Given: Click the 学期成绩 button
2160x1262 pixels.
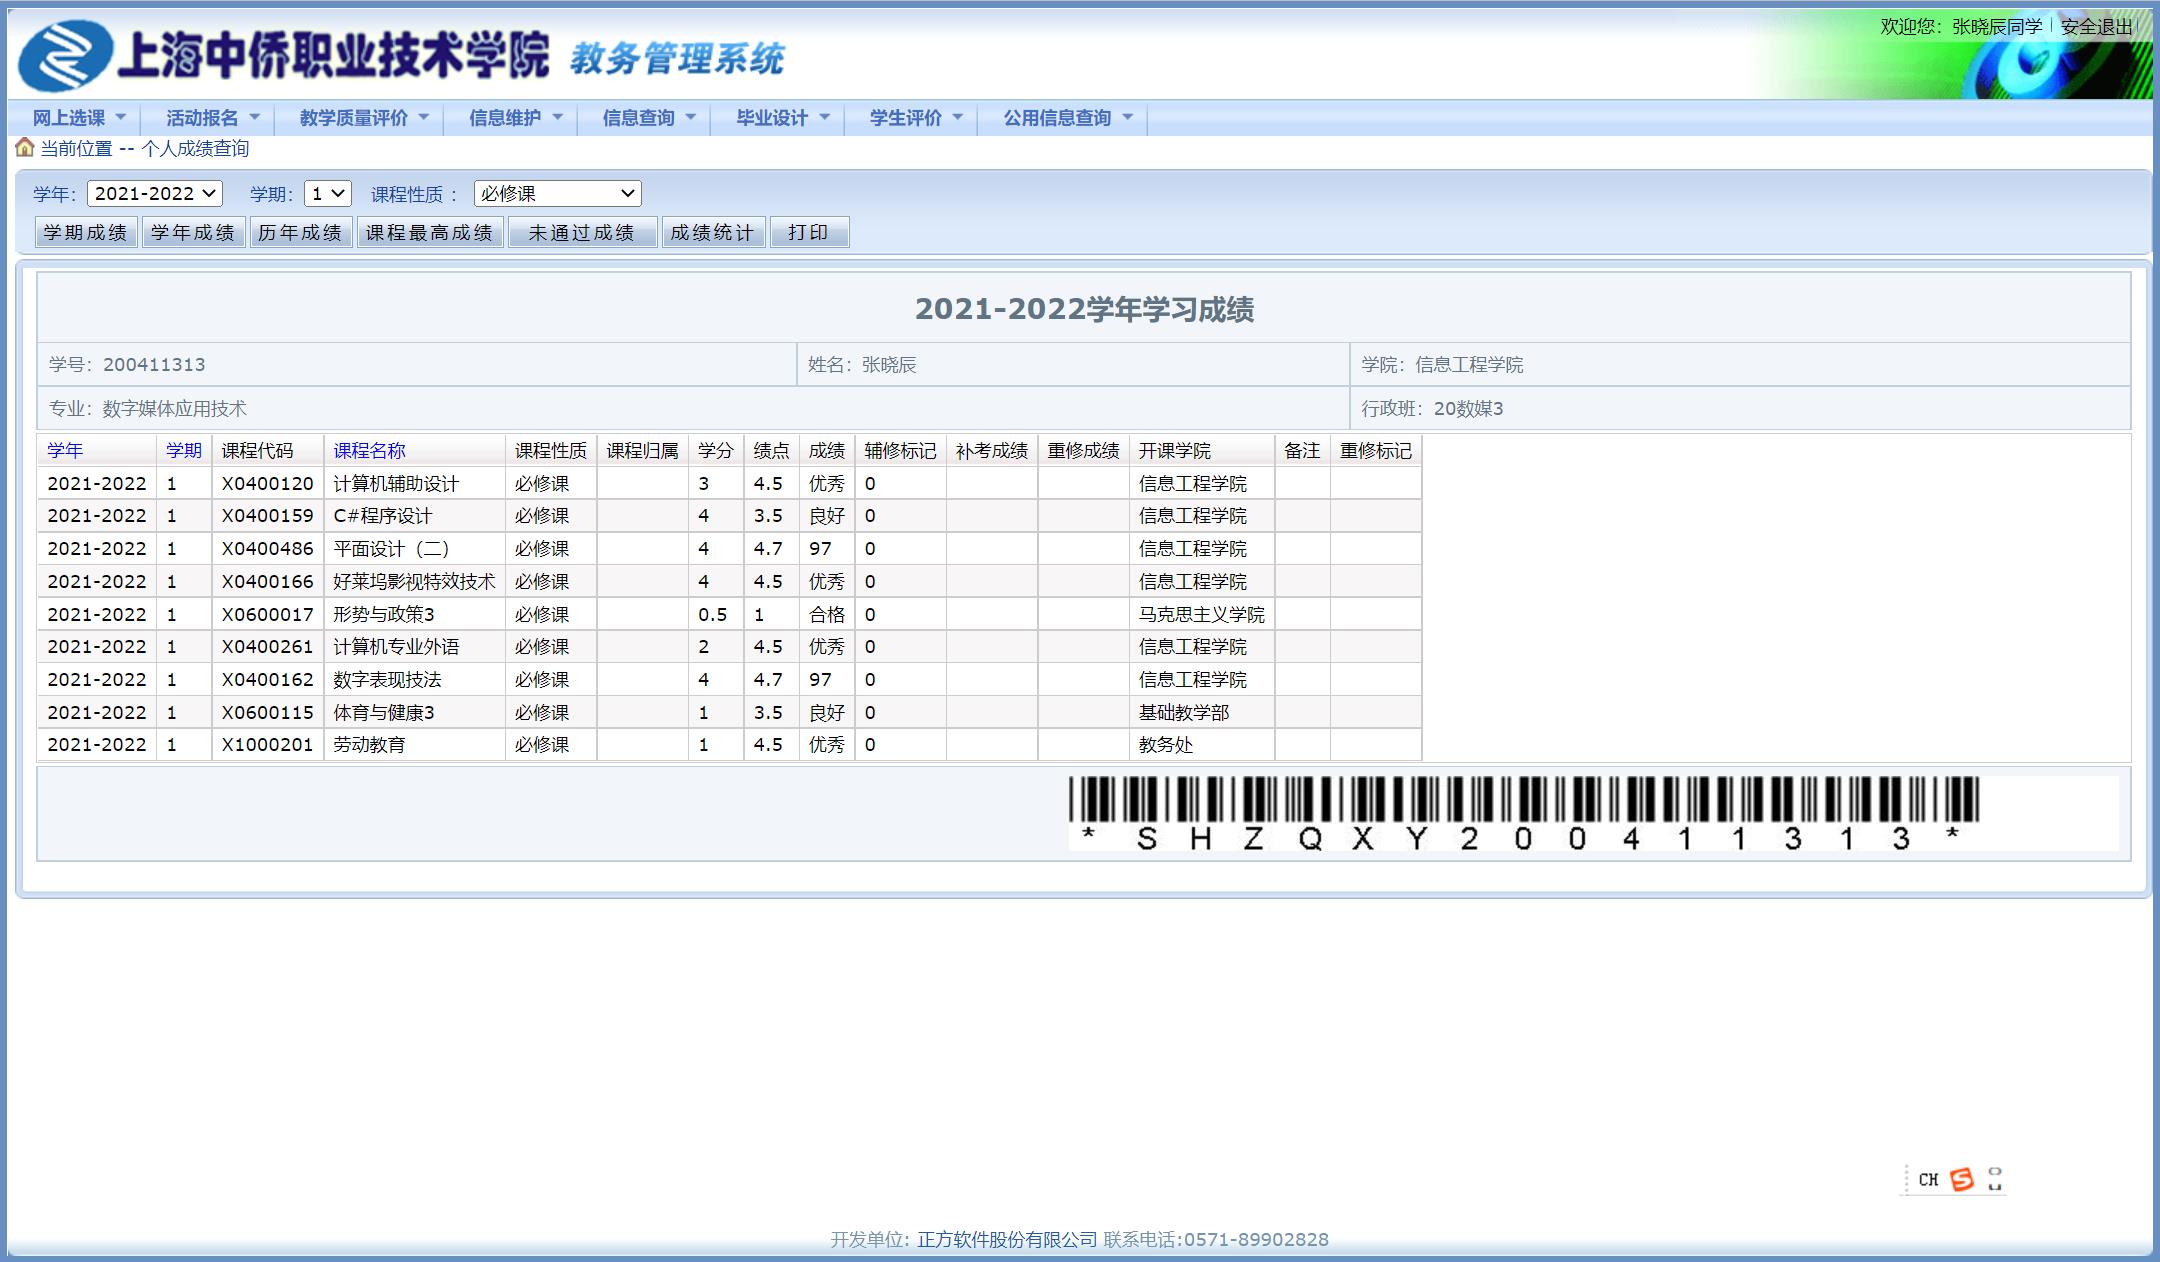Looking at the screenshot, I should tap(86, 232).
